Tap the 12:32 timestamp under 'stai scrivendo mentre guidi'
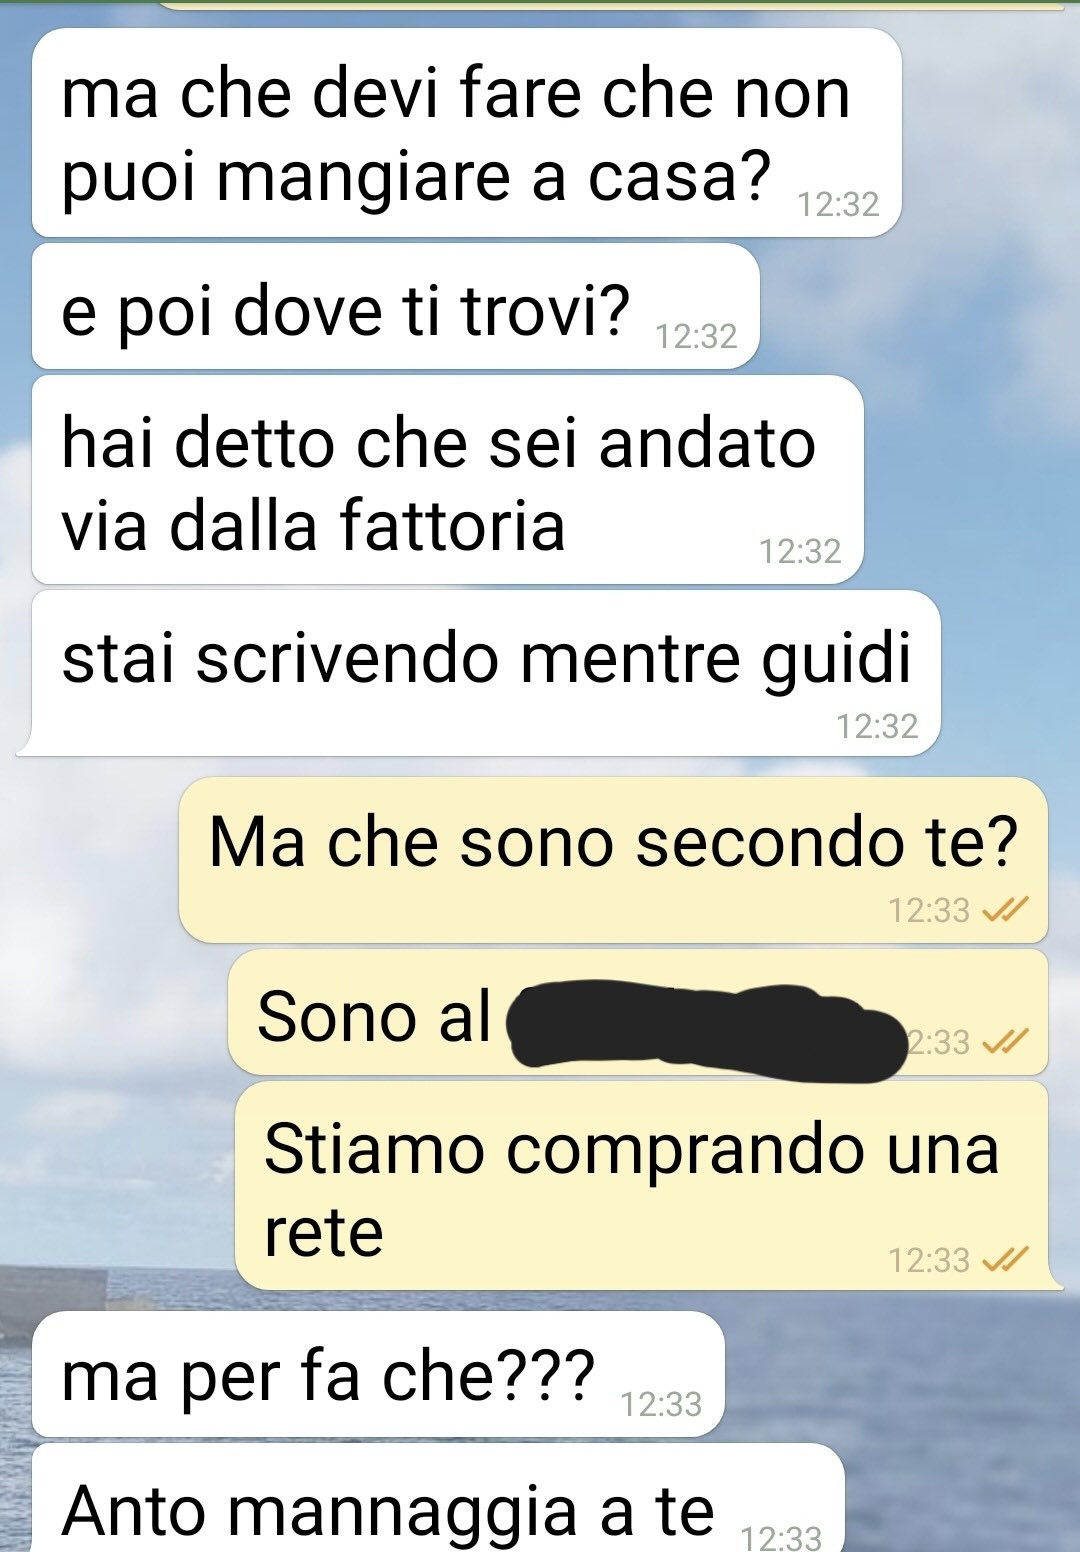This screenshot has width=1080, height=1552. pyautogui.click(x=877, y=725)
